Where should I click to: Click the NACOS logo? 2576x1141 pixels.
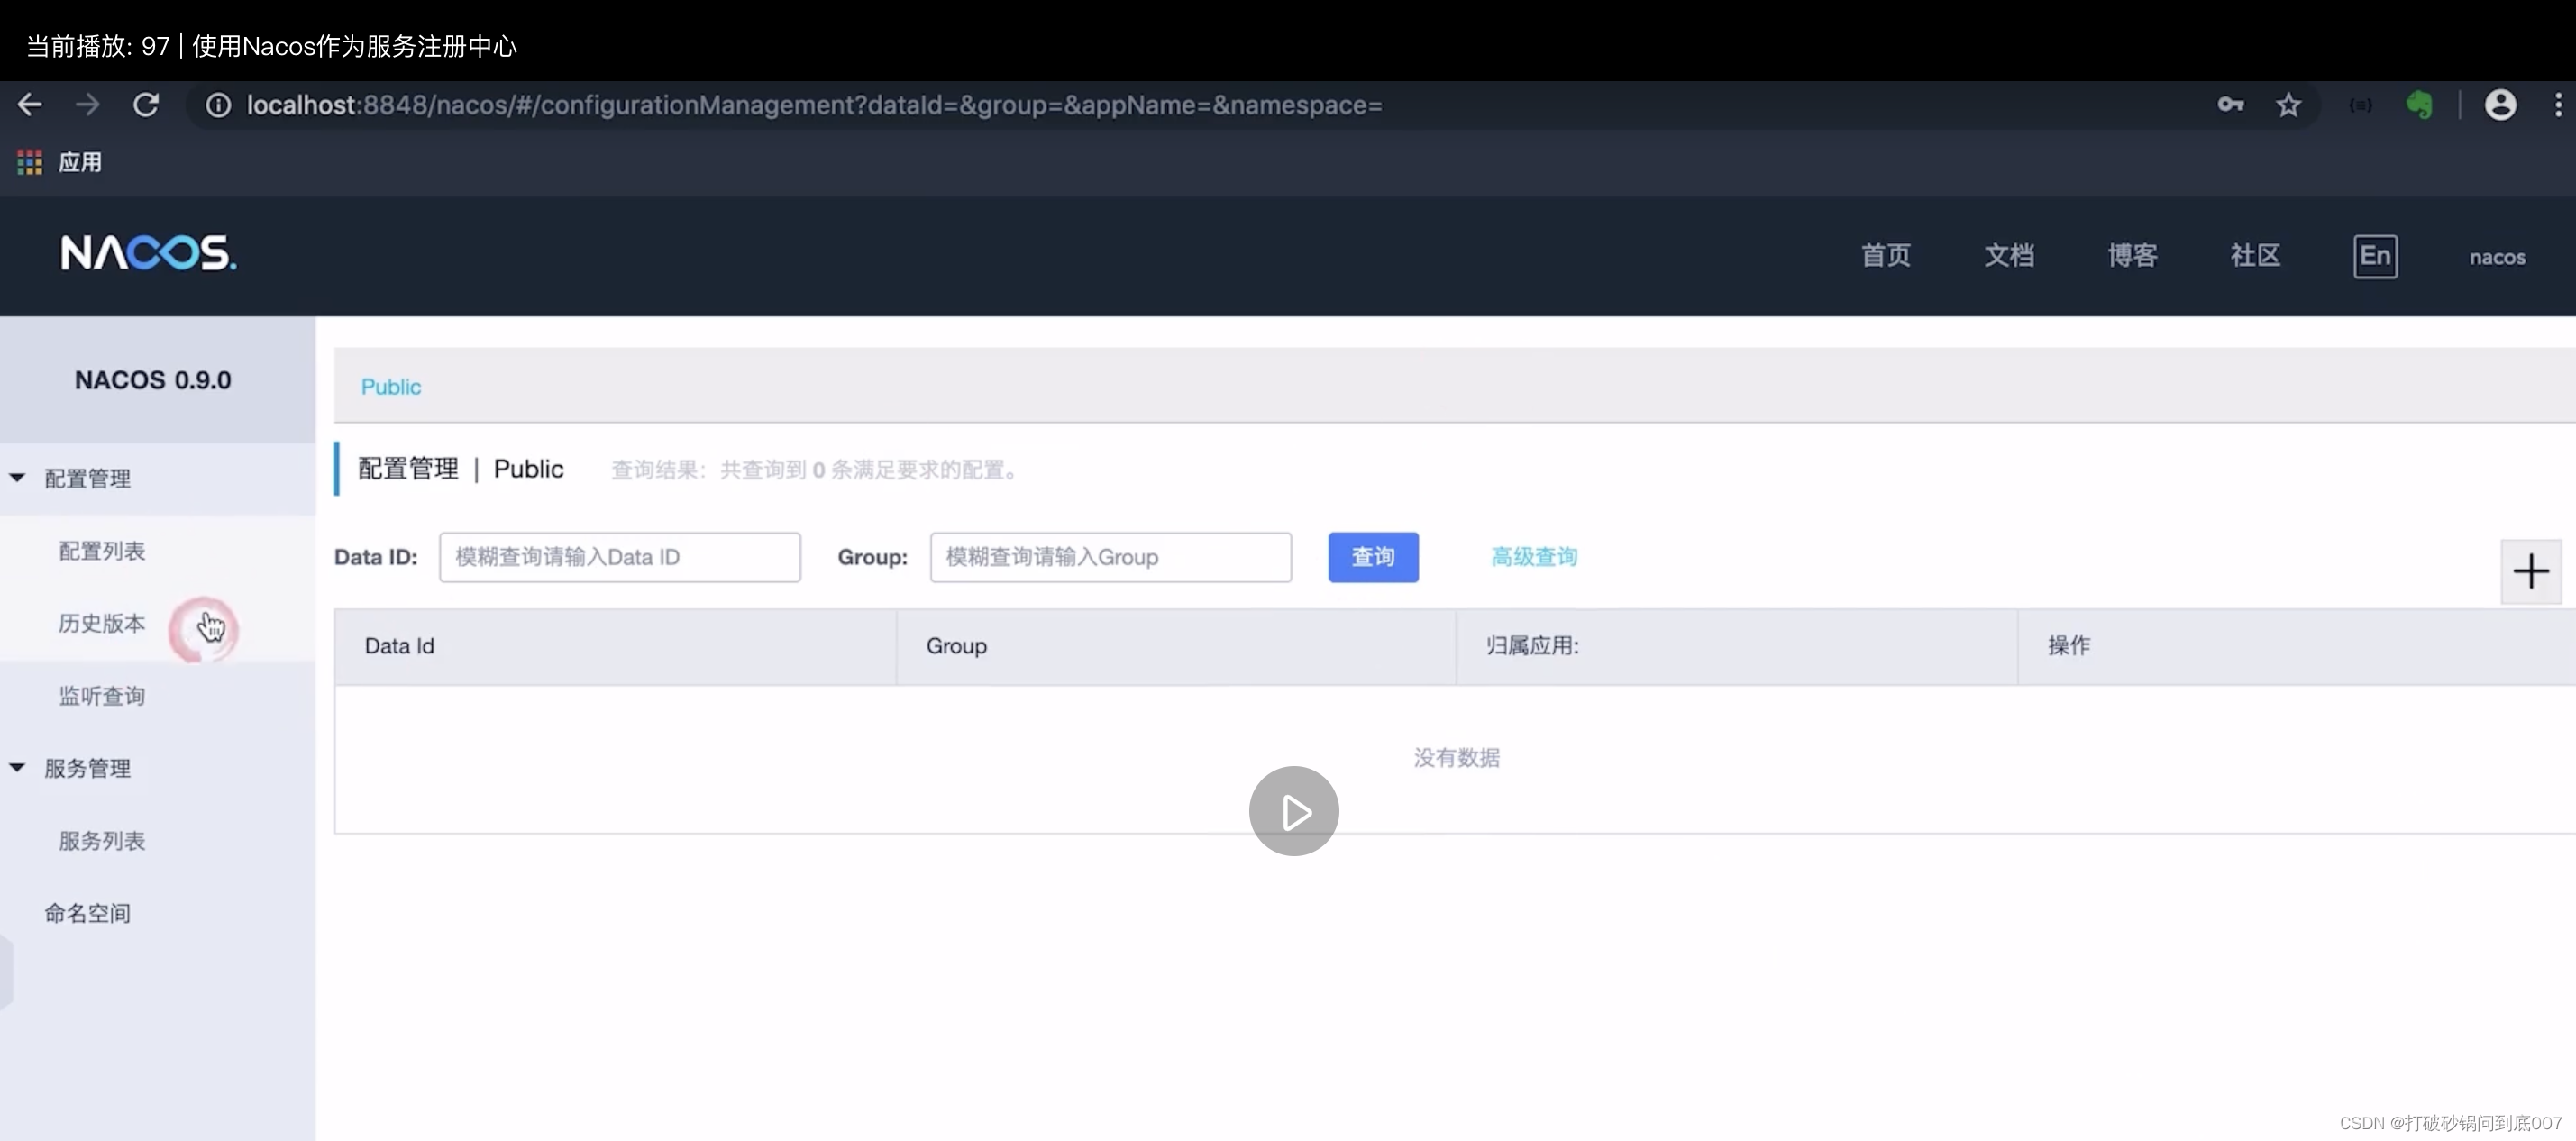tap(148, 253)
